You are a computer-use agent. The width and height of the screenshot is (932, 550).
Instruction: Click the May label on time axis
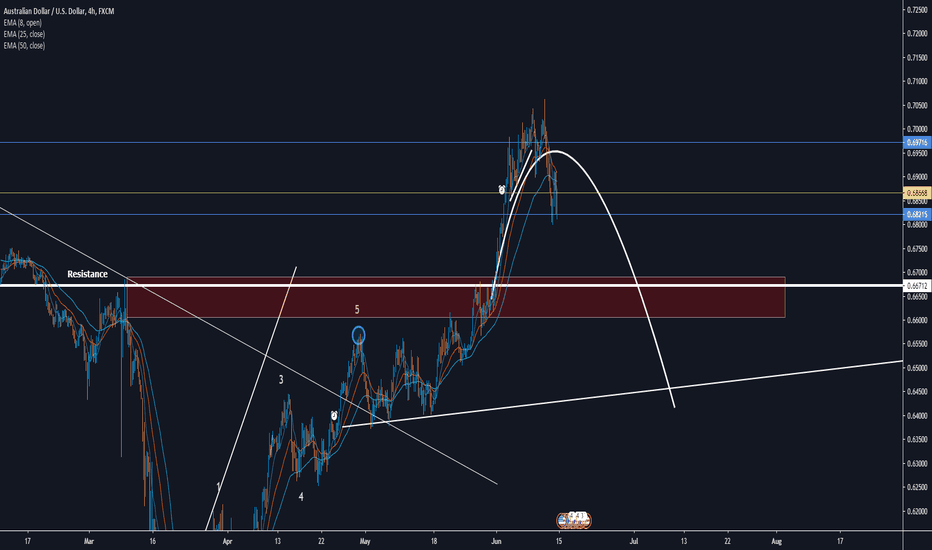365,541
